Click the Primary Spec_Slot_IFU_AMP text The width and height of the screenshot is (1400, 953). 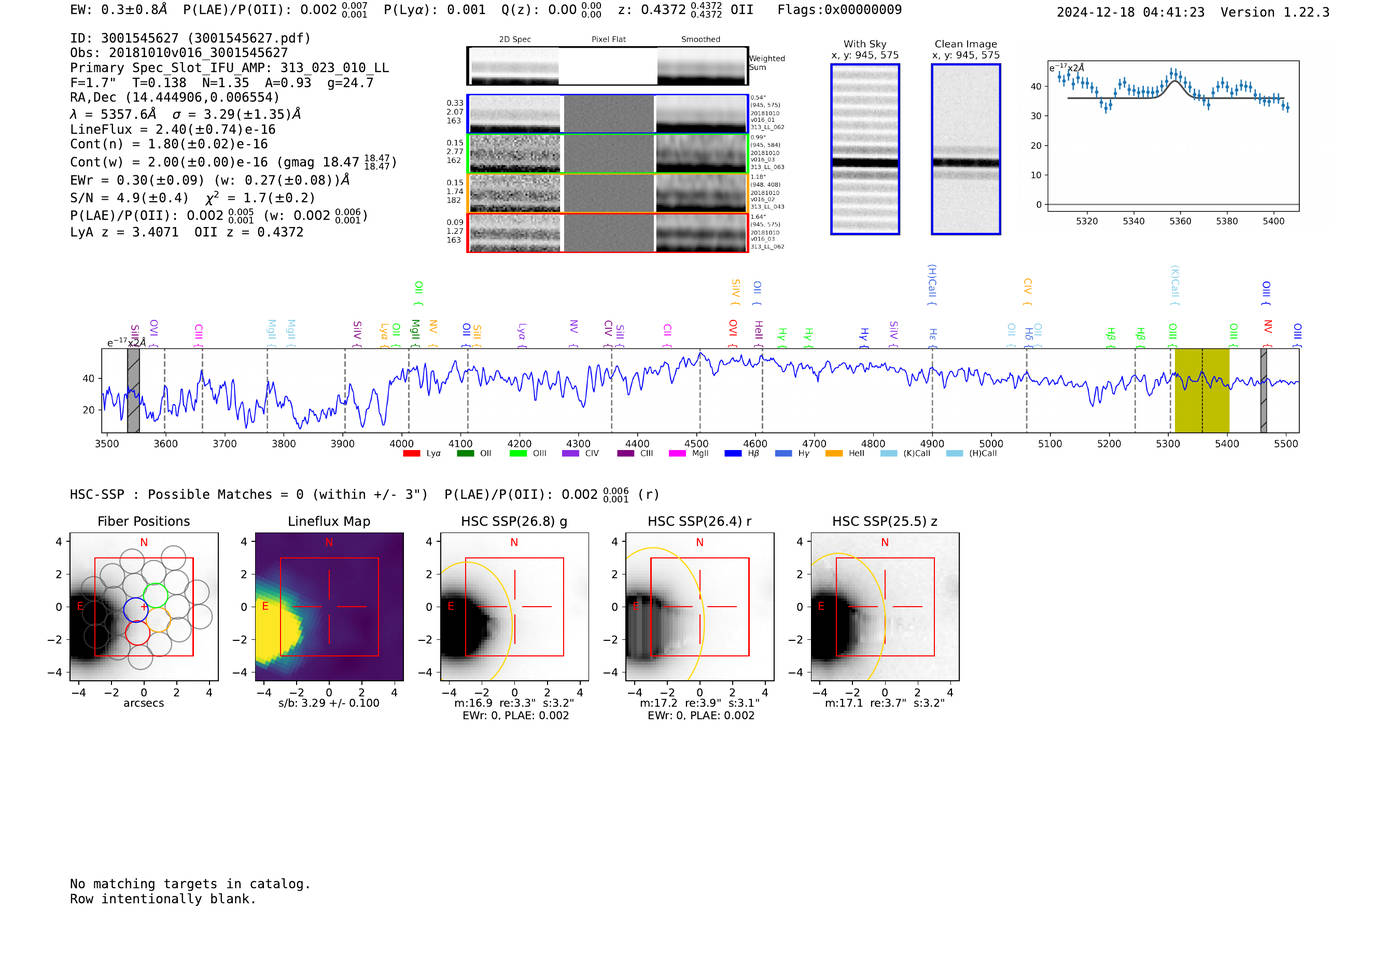[x=229, y=68]
